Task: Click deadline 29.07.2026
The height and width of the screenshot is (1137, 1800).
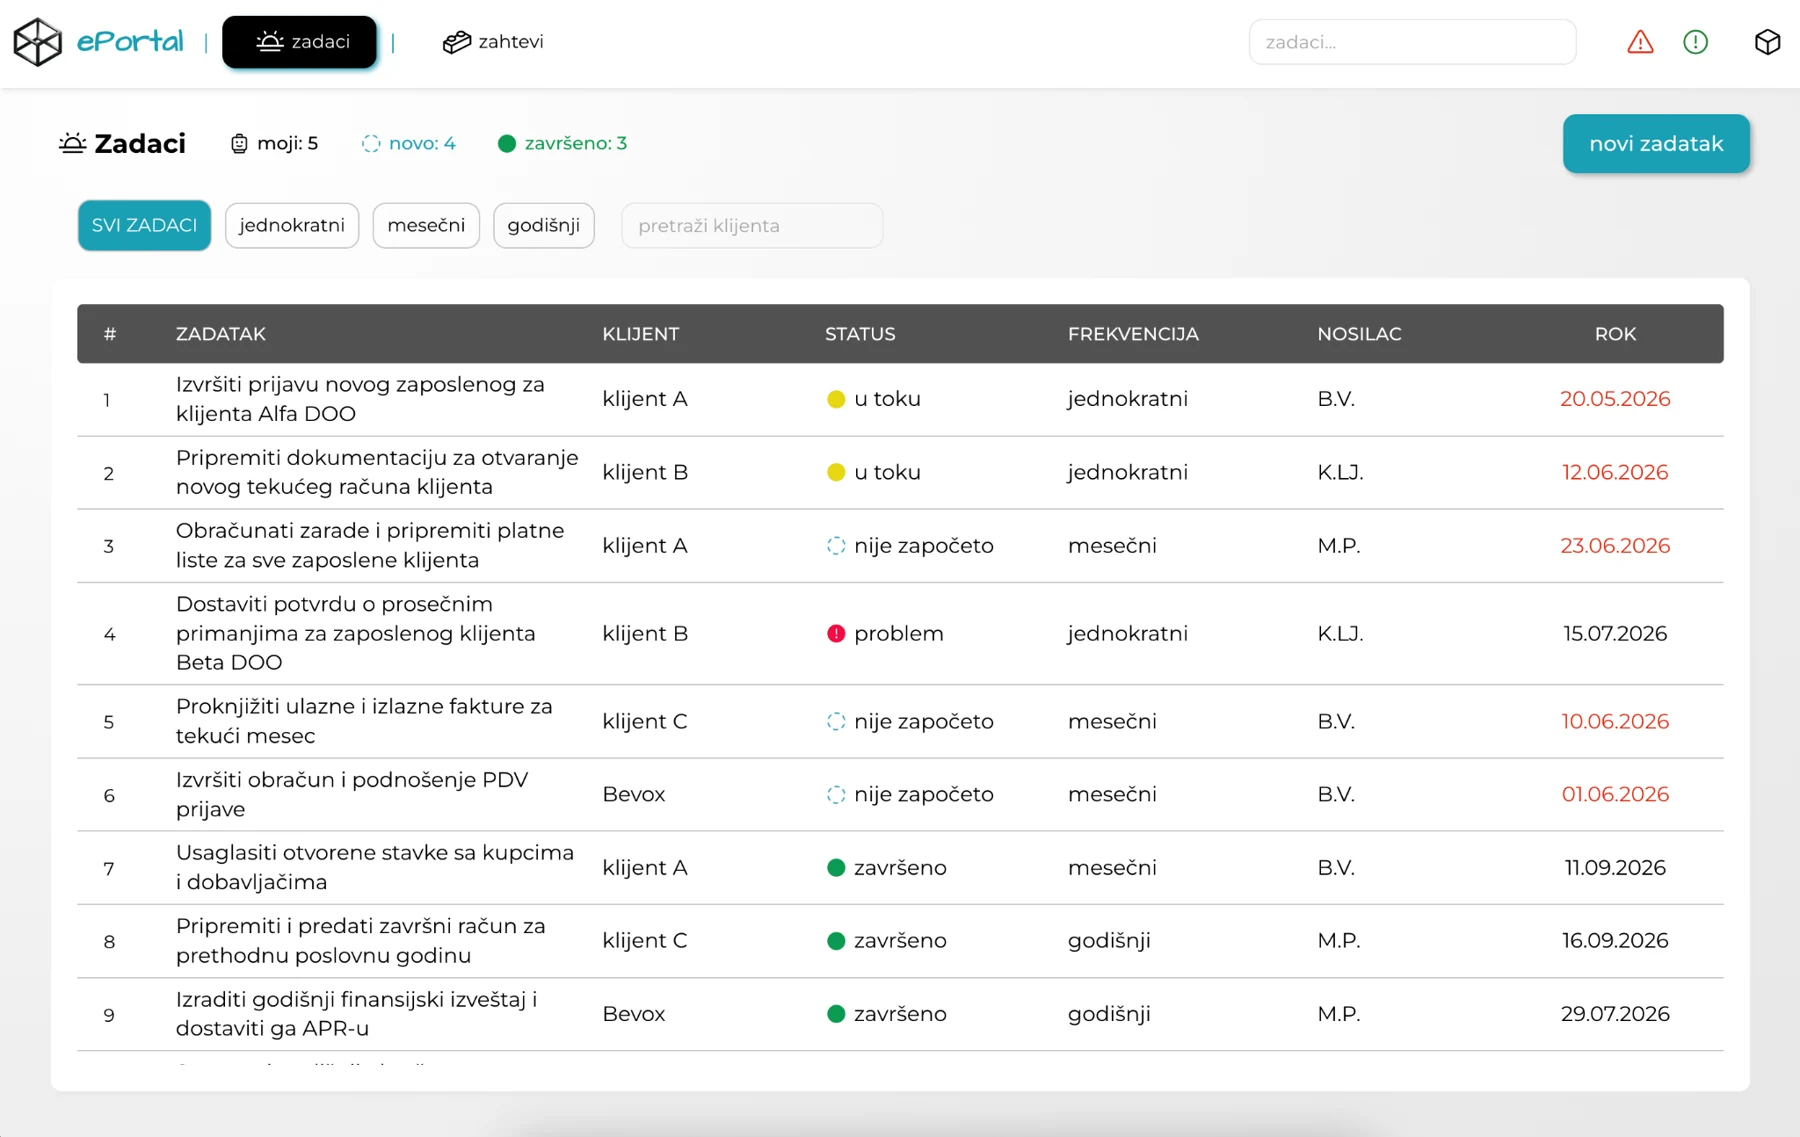Action: tap(1615, 1014)
